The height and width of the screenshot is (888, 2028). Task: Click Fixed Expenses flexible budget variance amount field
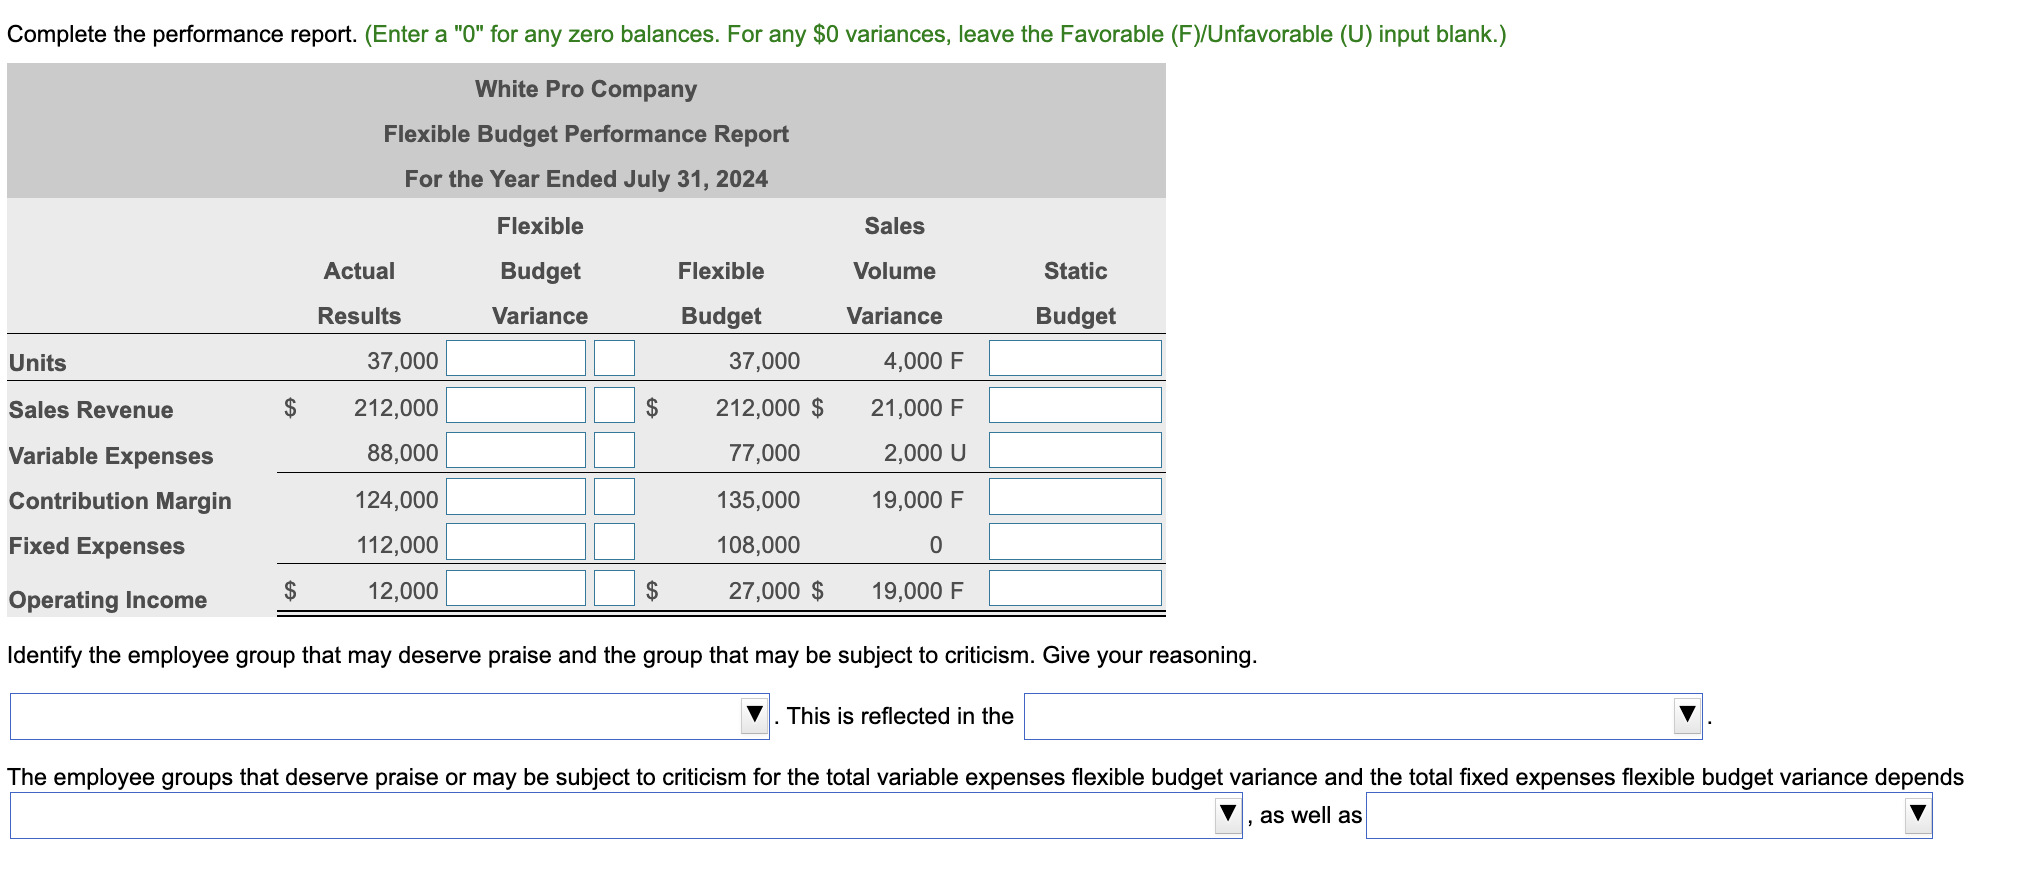coord(516,542)
